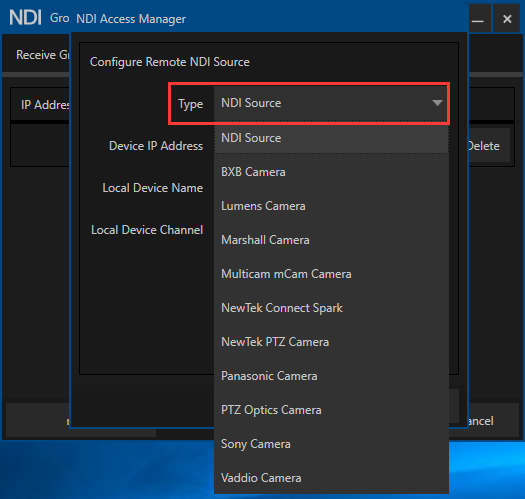Select Panasonic Camera option
This screenshot has height=499, width=525.
[331, 376]
